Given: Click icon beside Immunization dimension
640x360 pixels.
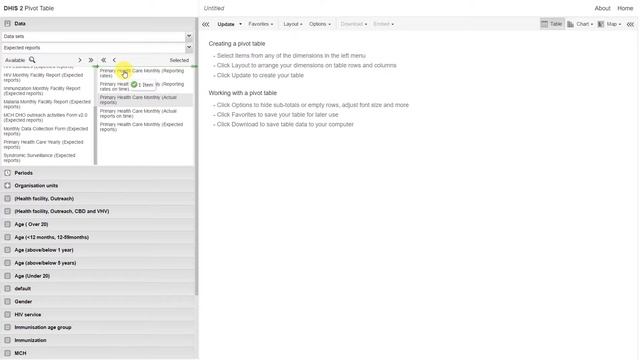Looking at the screenshot, I should 7,340.
